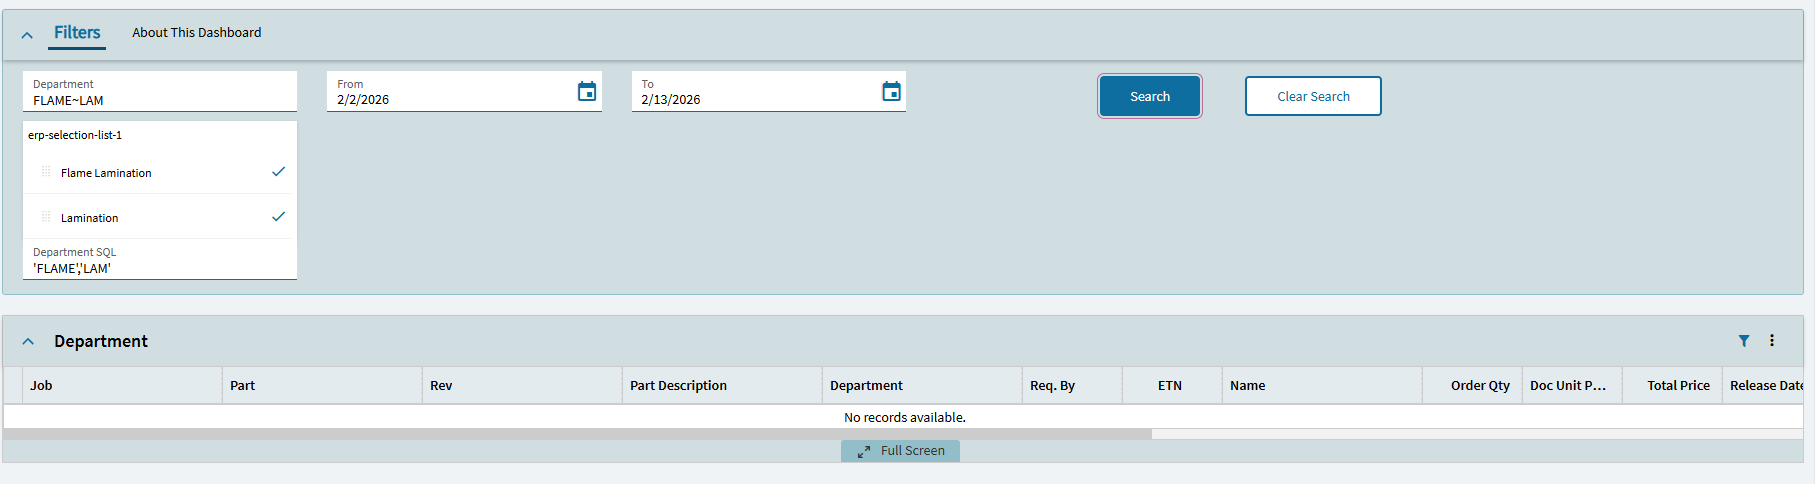Switch to the Filters tab
Image resolution: width=1815 pixels, height=484 pixels.
[x=77, y=33]
